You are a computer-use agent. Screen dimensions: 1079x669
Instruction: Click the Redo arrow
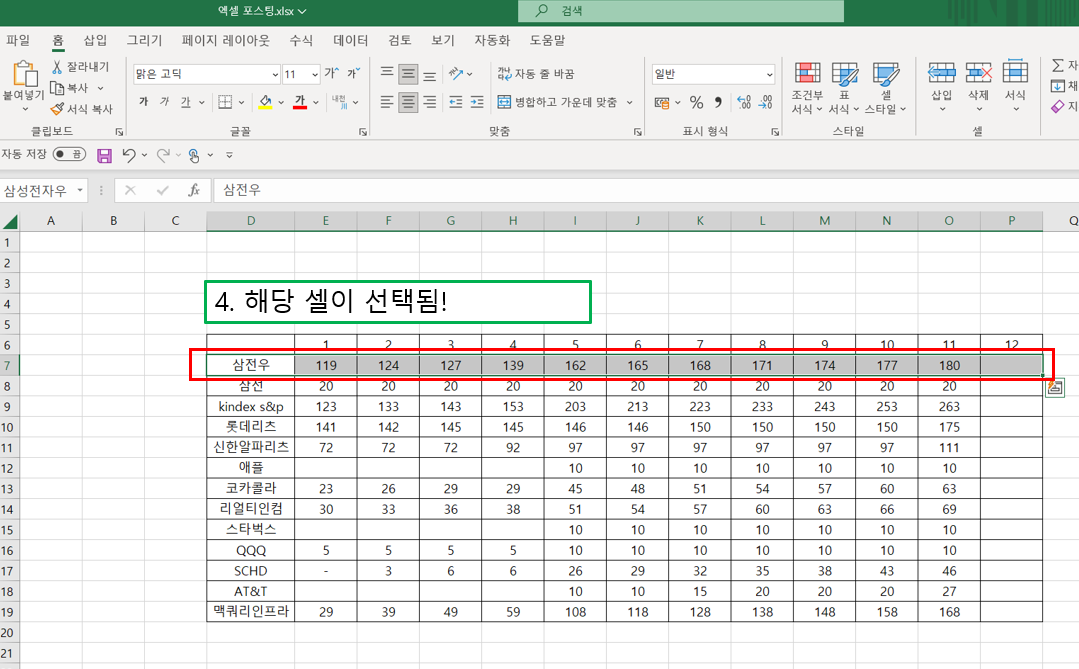pos(163,155)
